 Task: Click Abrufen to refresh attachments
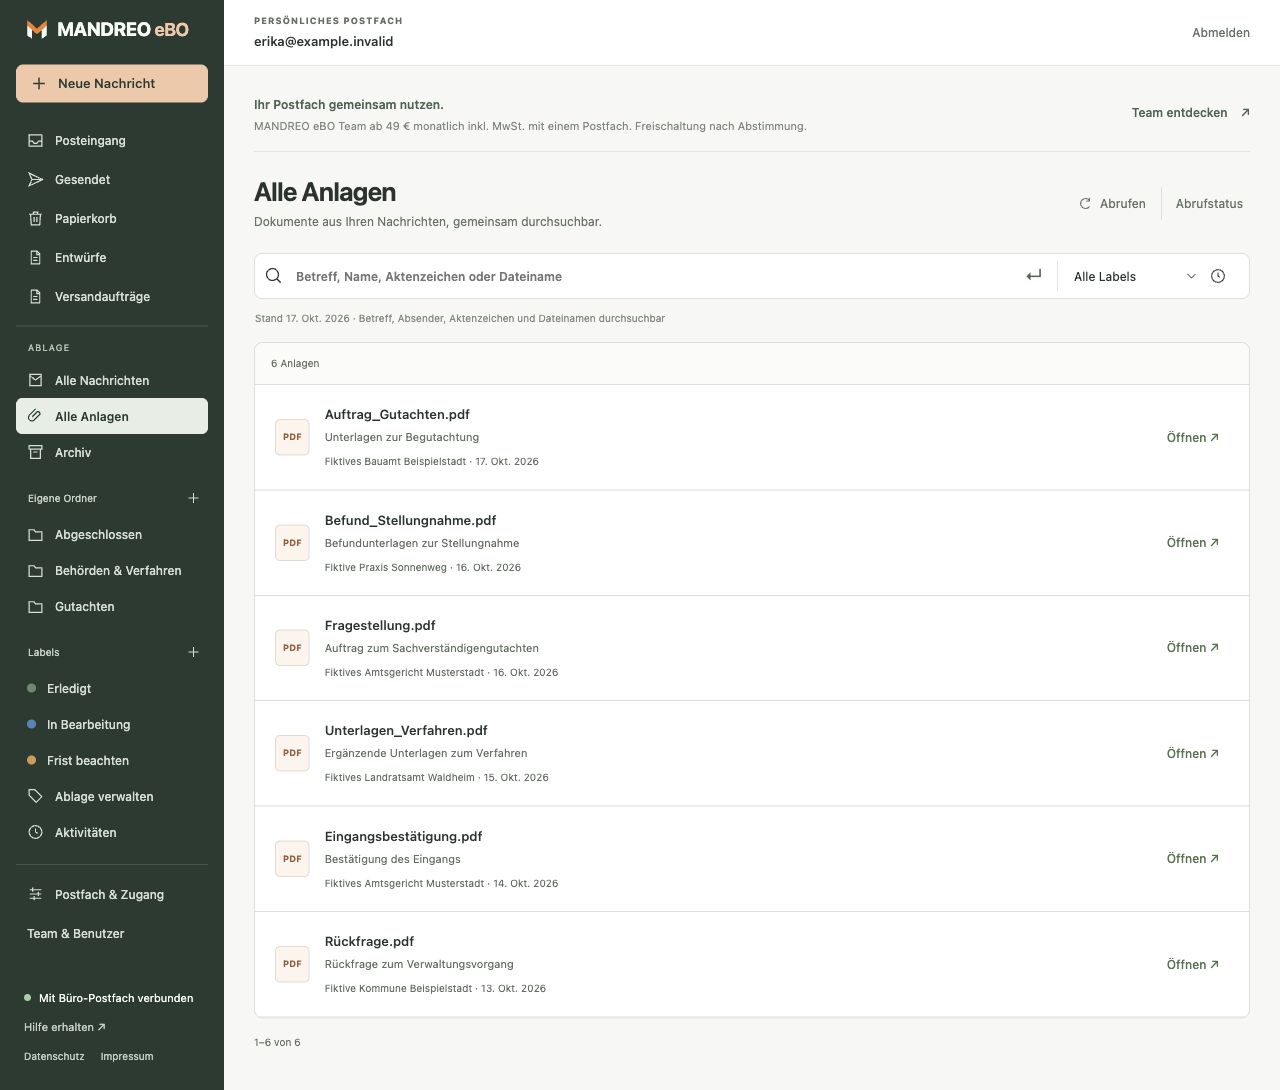[1112, 203]
